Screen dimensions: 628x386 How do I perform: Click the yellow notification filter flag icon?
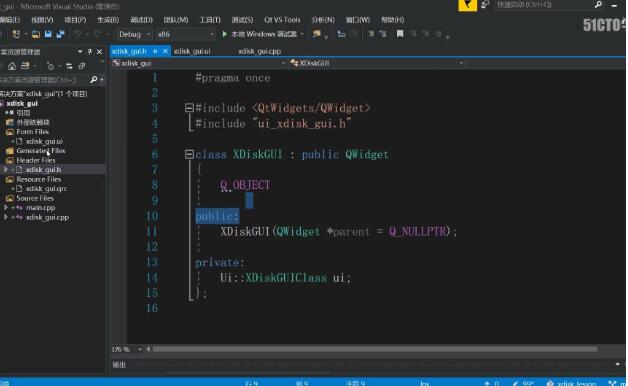pyautogui.click(x=467, y=5)
